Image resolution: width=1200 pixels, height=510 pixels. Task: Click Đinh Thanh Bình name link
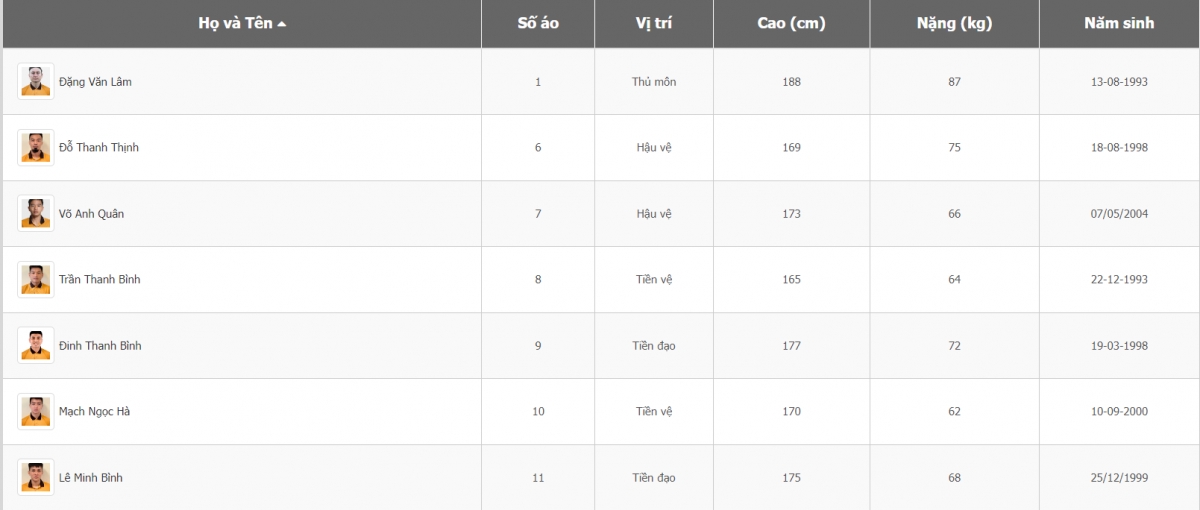click(100, 346)
